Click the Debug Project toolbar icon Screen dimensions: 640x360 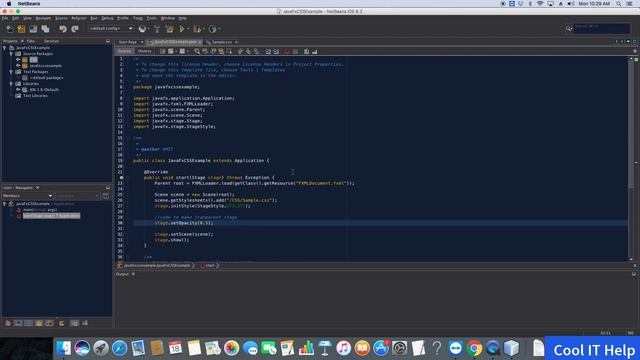[197, 29]
